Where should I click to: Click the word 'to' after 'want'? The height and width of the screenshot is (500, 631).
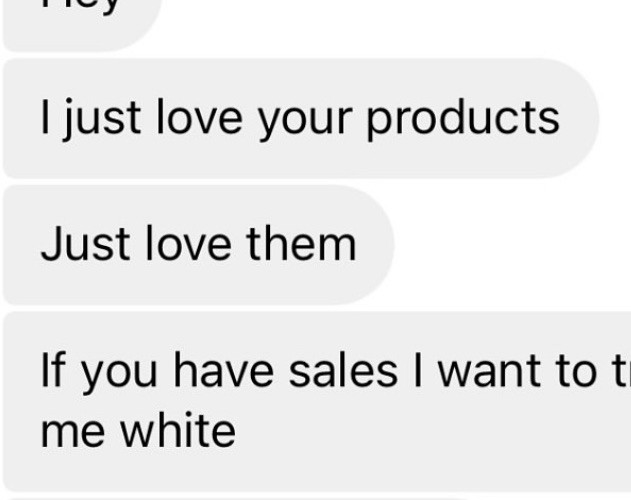coord(575,372)
